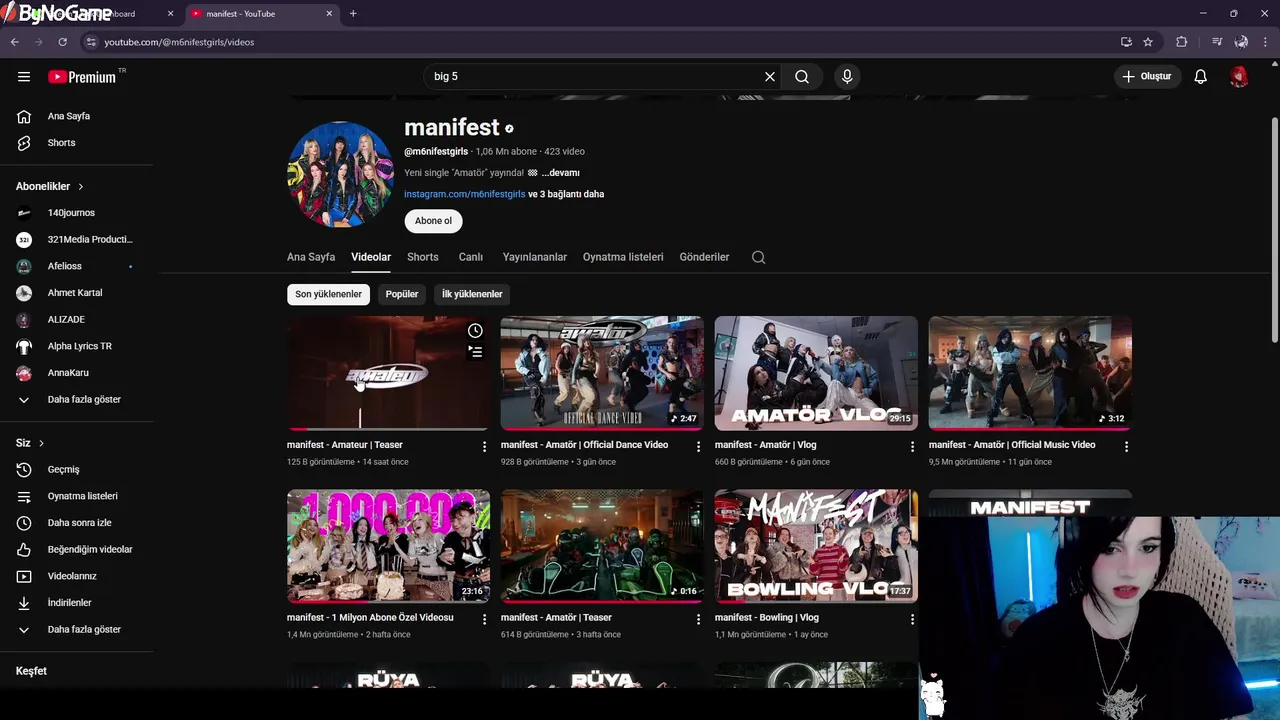Play Amatör Official Music Video thumbnail
1280x720 pixels.
[1030, 373]
